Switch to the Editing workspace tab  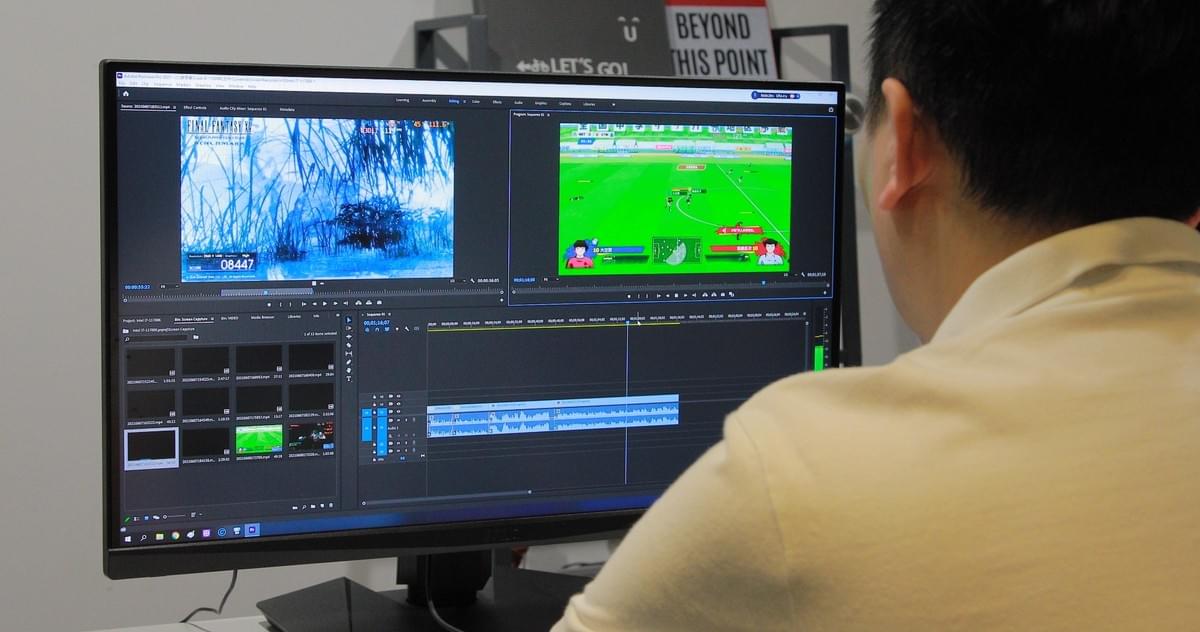pos(454,102)
